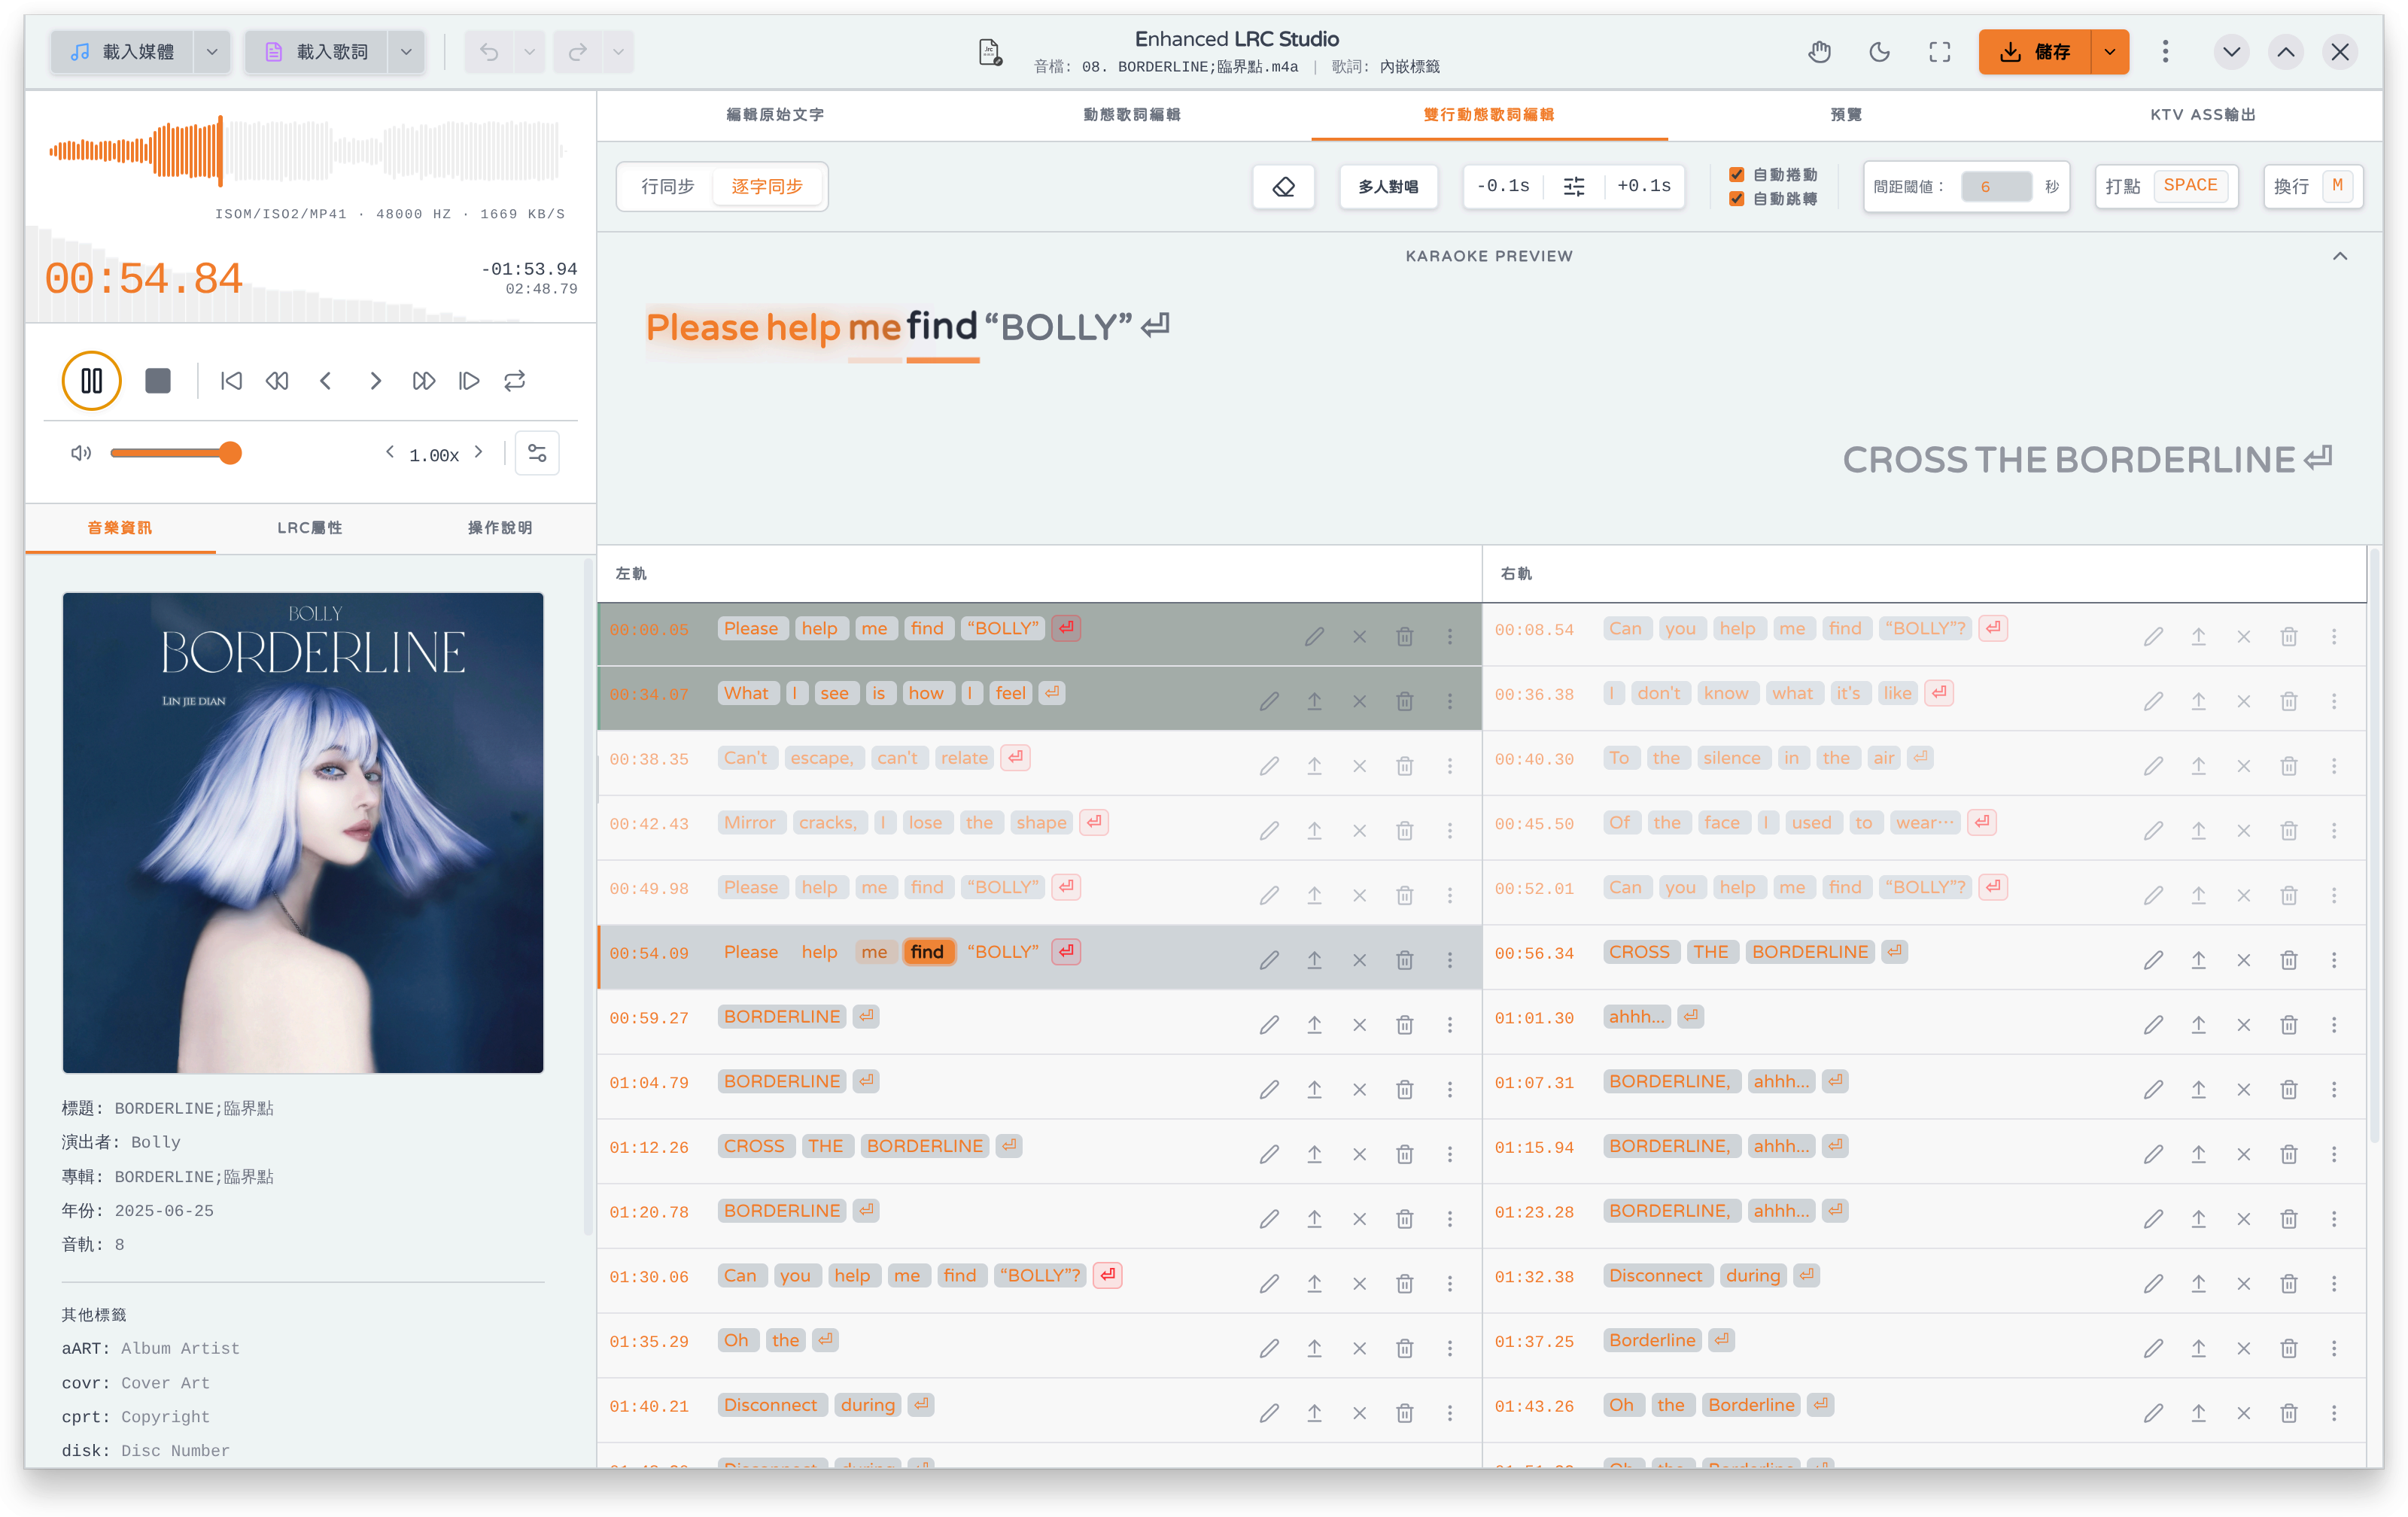
Task: Click the hand pan mode icon in the header
Action: [1819, 52]
